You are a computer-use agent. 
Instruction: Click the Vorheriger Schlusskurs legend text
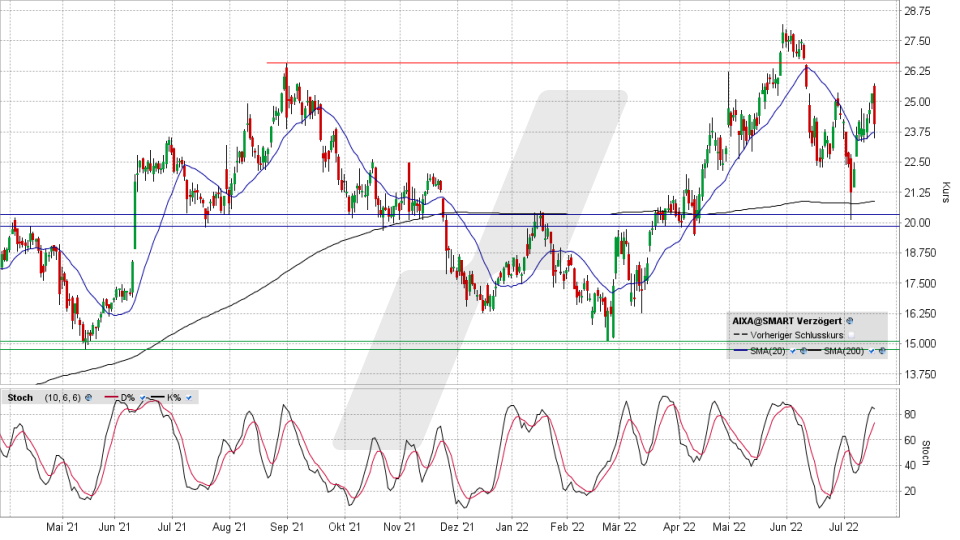tap(797, 335)
